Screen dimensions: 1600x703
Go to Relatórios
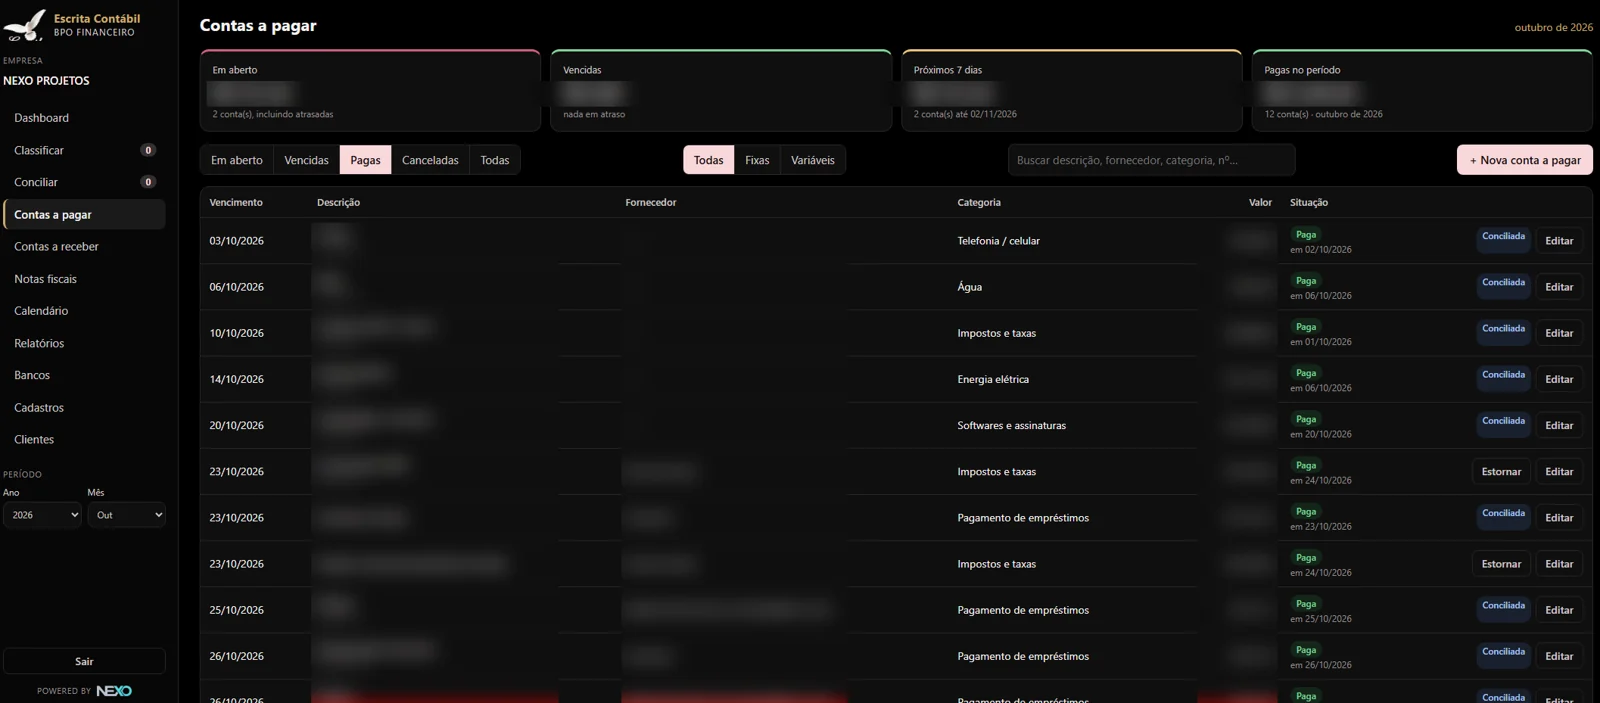click(84, 343)
